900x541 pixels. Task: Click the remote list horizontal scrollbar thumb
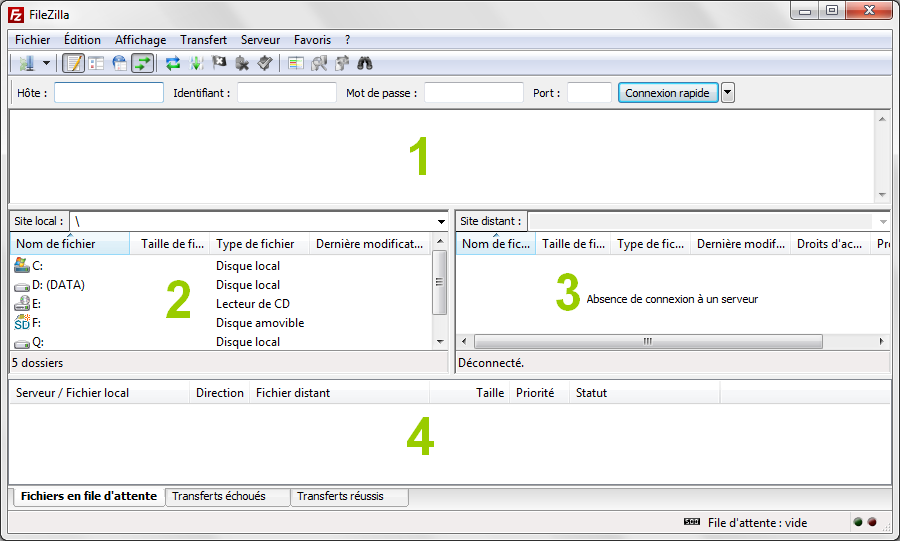[x=648, y=341]
